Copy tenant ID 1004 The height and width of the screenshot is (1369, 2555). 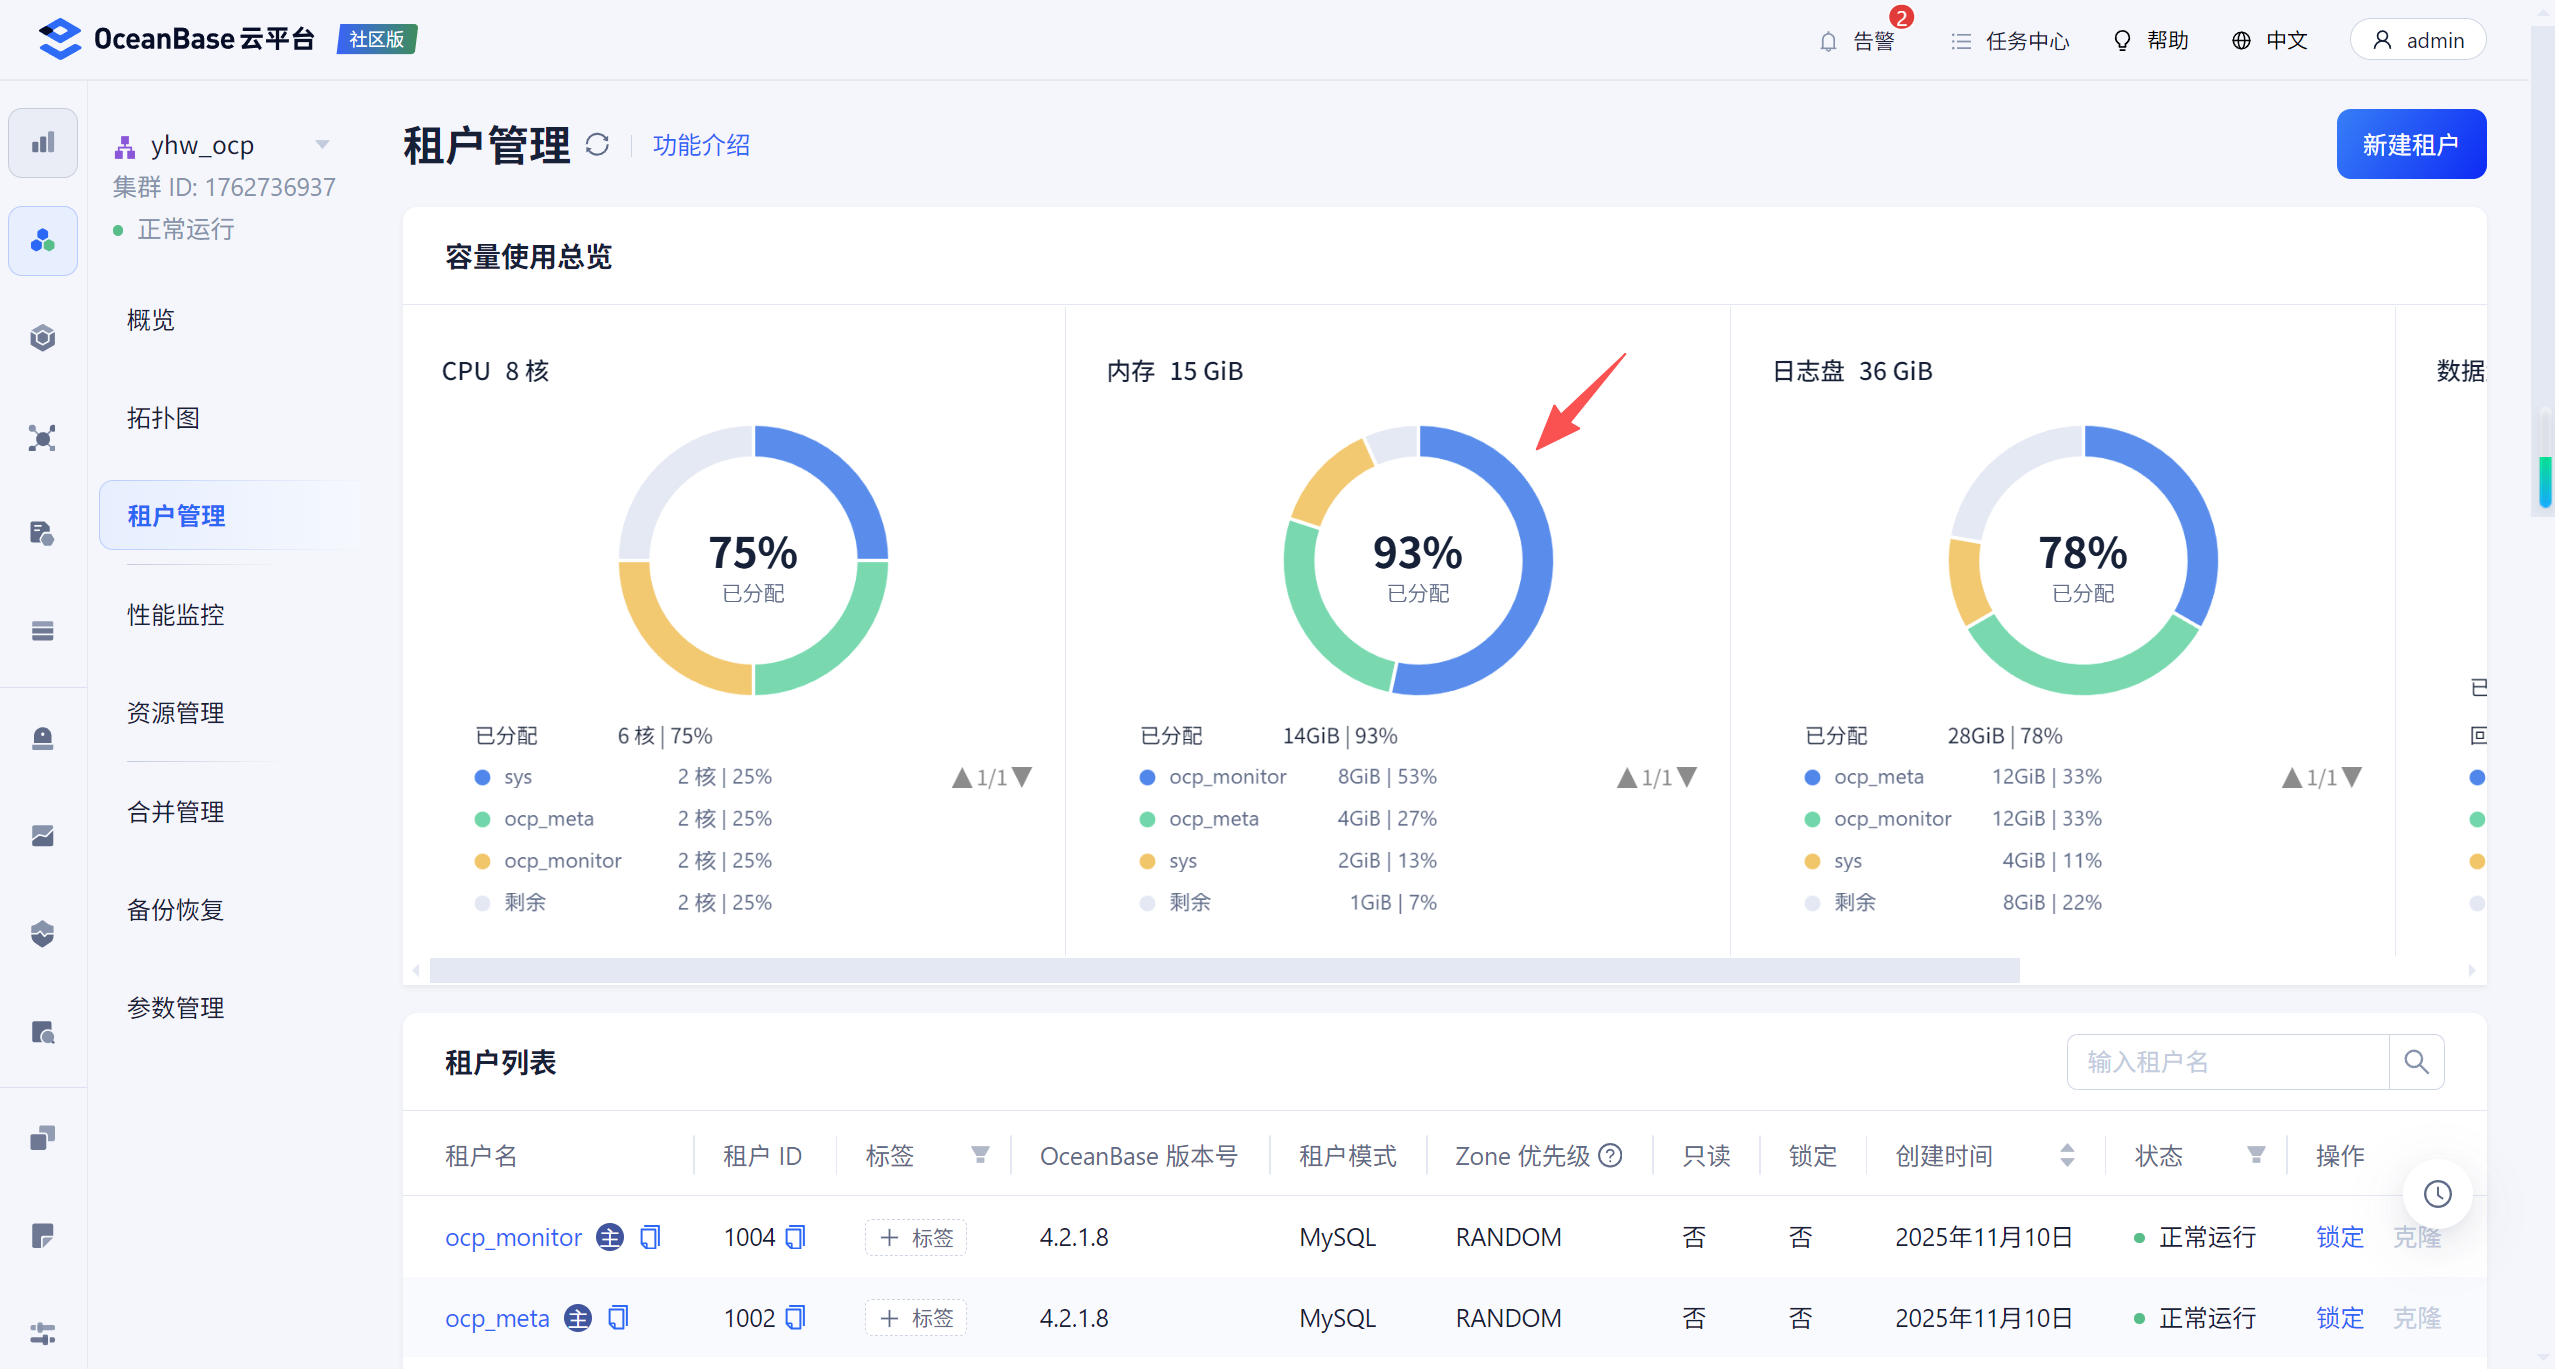point(795,1237)
